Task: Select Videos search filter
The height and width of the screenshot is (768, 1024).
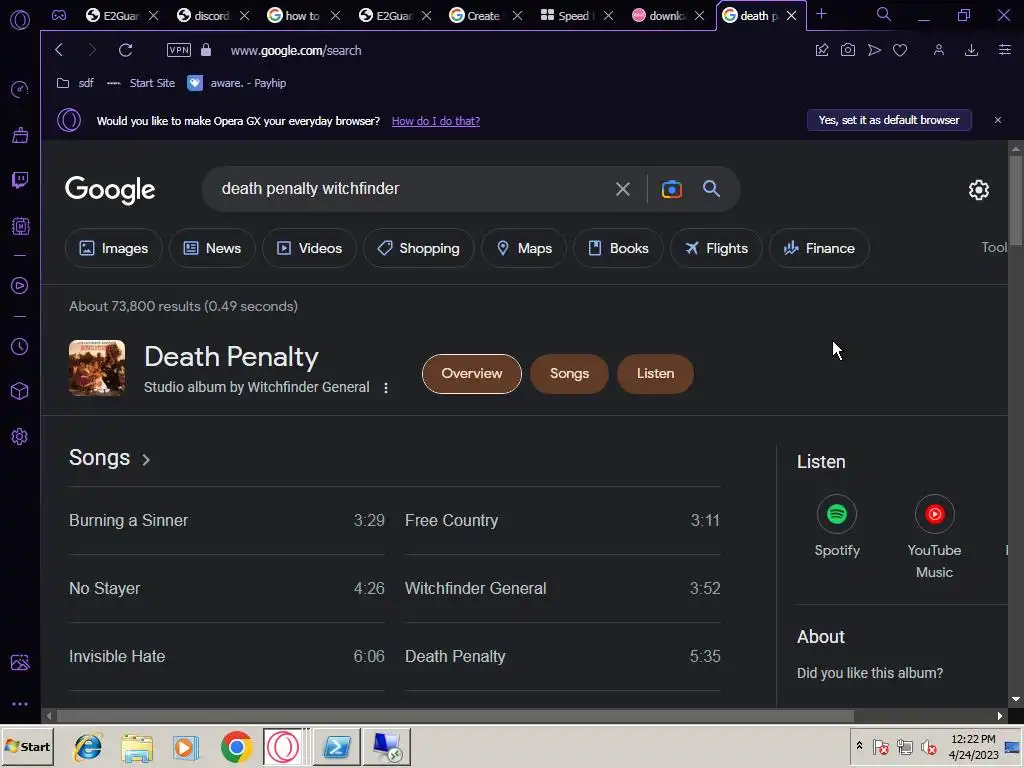Action: click(x=309, y=248)
